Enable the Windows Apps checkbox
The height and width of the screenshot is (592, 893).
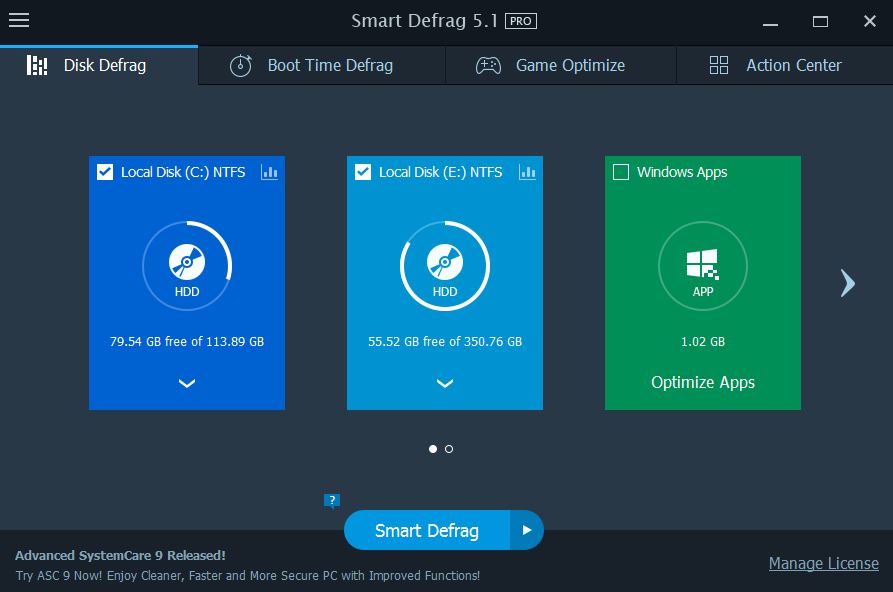pyautogui.click(x=620, y=172)
